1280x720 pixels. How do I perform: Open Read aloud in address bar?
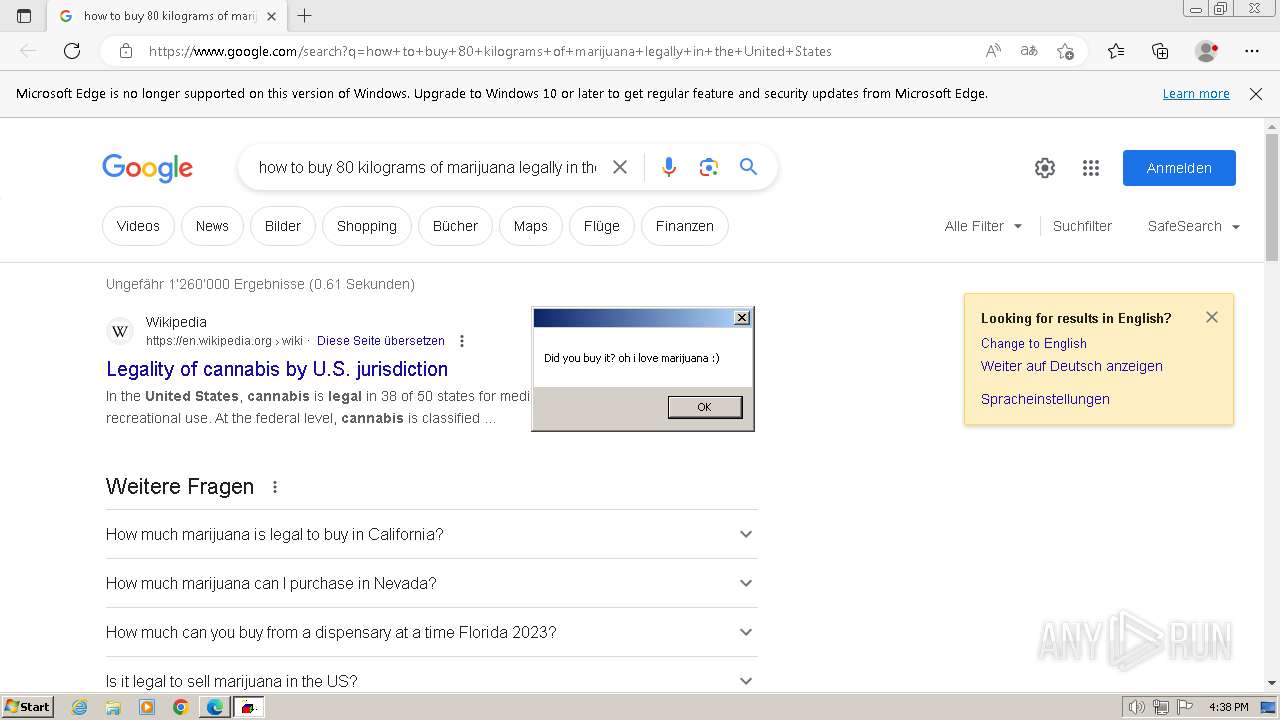pyautogui.click(x=993, y=51)
